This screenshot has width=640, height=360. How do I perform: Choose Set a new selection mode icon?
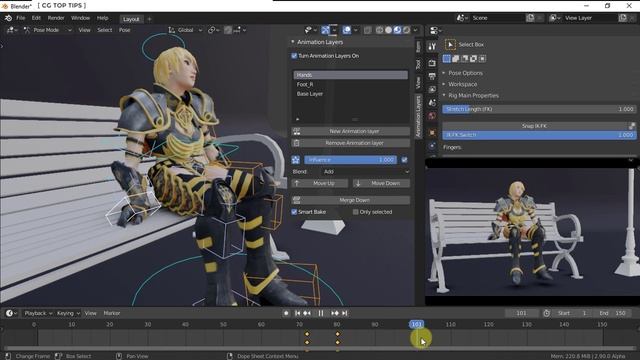[x=447, y=59]
